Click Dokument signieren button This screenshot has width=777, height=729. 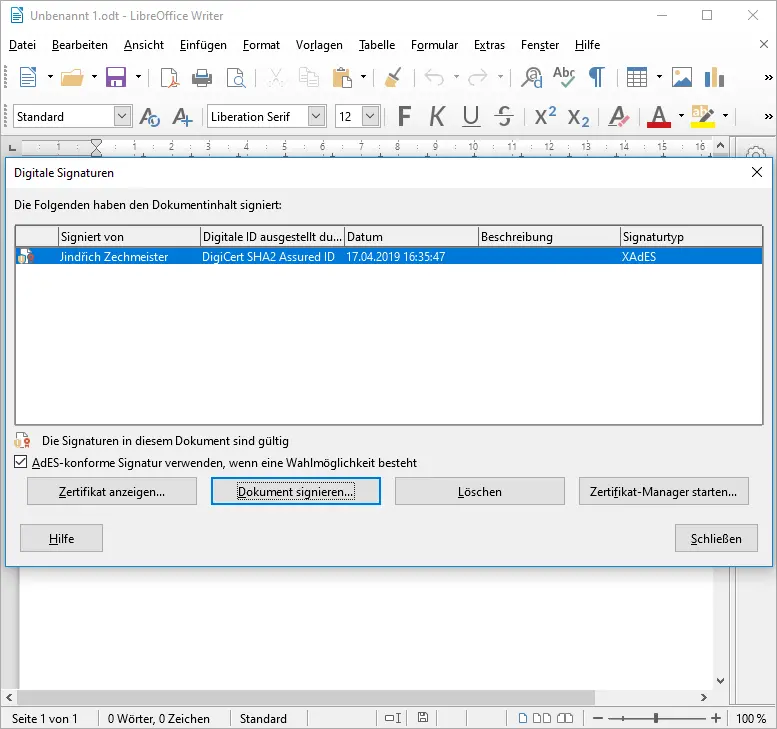(x=296, y=491)
